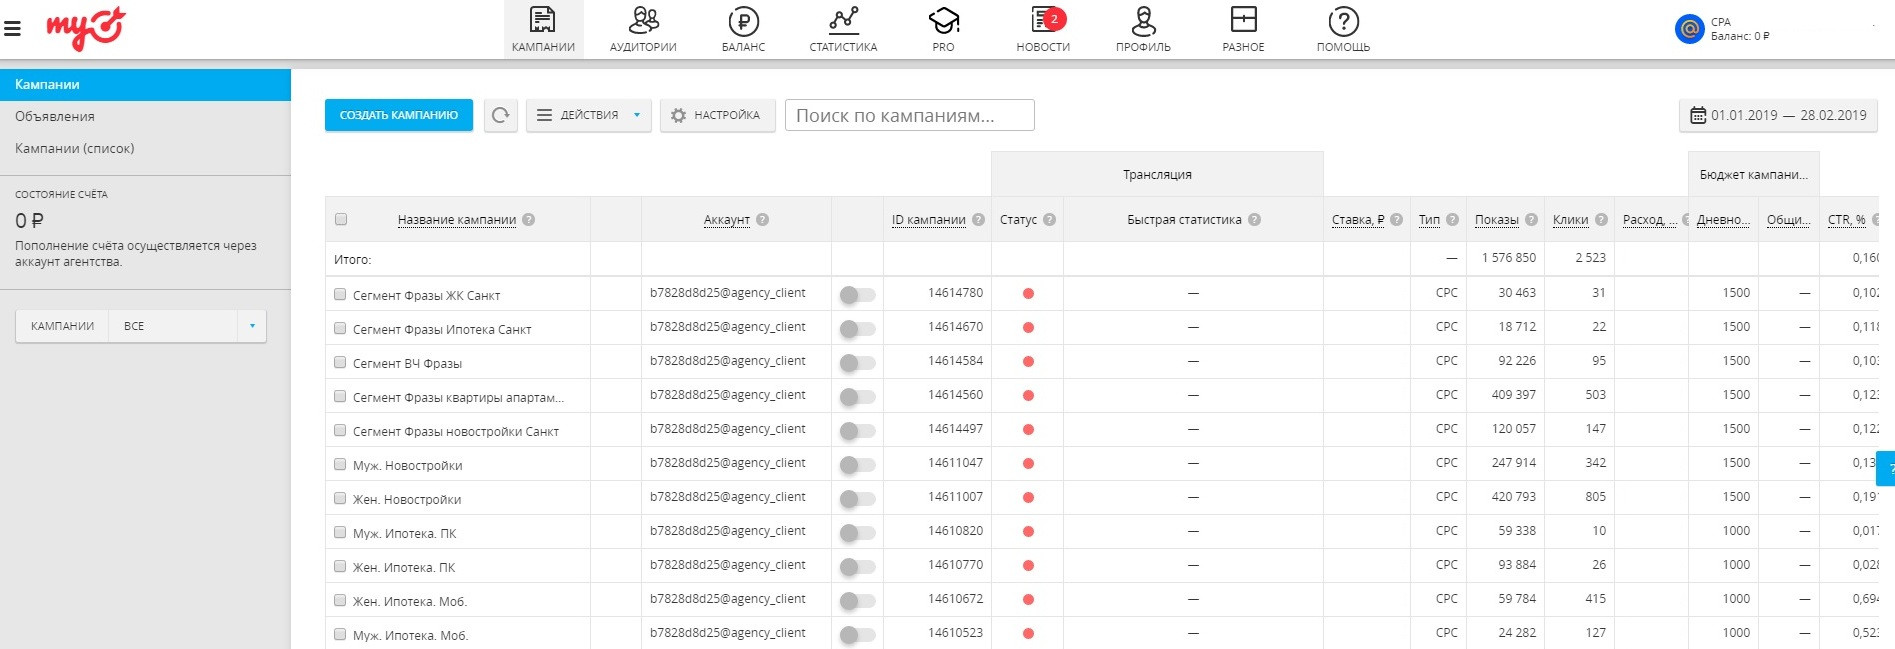Toggle campaign 14614780 on/off switch

pyautogui.click(x=857, y=294)
